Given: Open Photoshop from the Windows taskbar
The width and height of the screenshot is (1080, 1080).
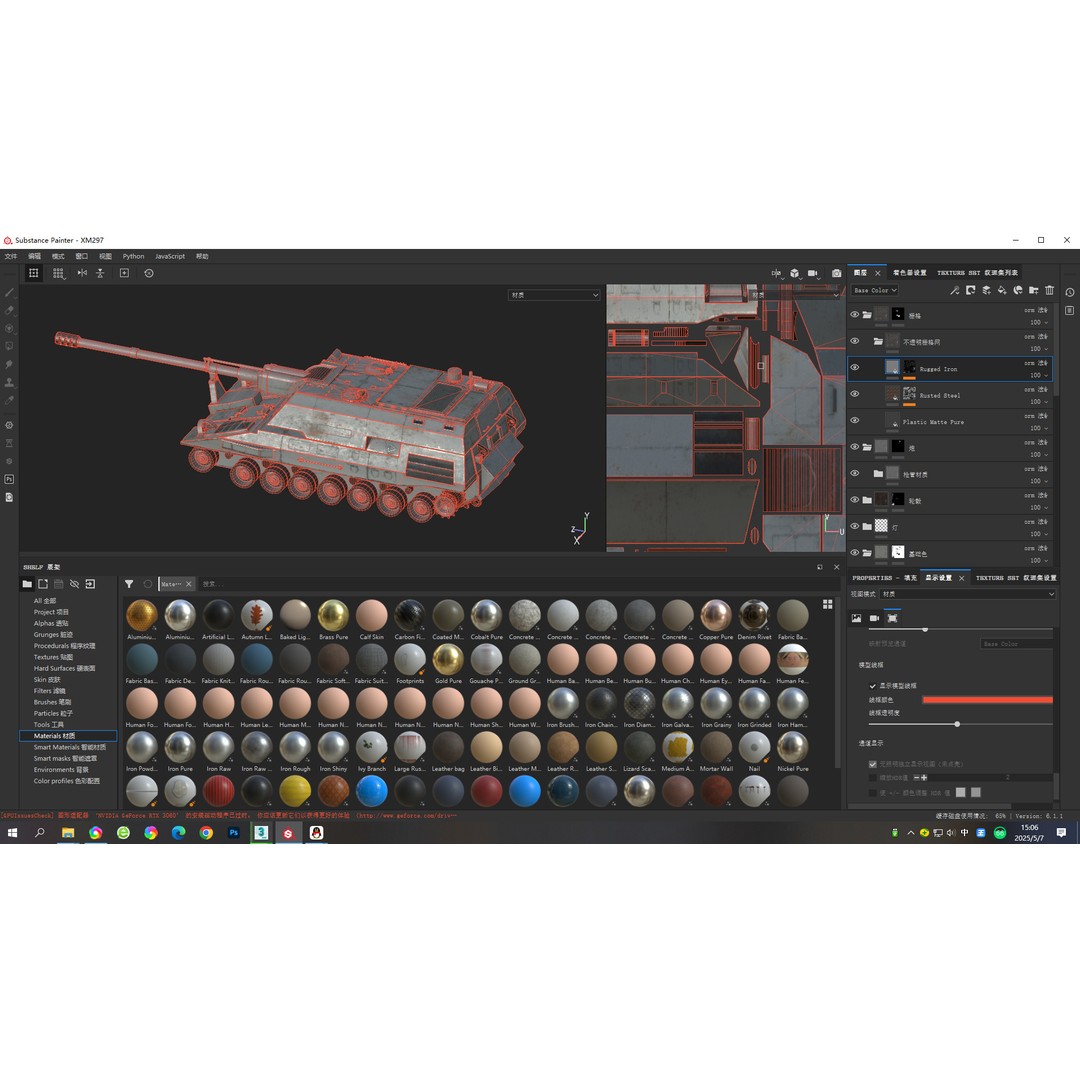Looking at the screenshot, I should [233, 833].
